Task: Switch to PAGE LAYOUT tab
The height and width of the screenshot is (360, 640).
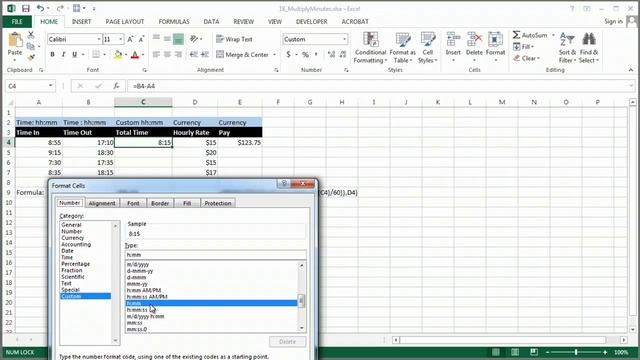Action: (124, 22)
